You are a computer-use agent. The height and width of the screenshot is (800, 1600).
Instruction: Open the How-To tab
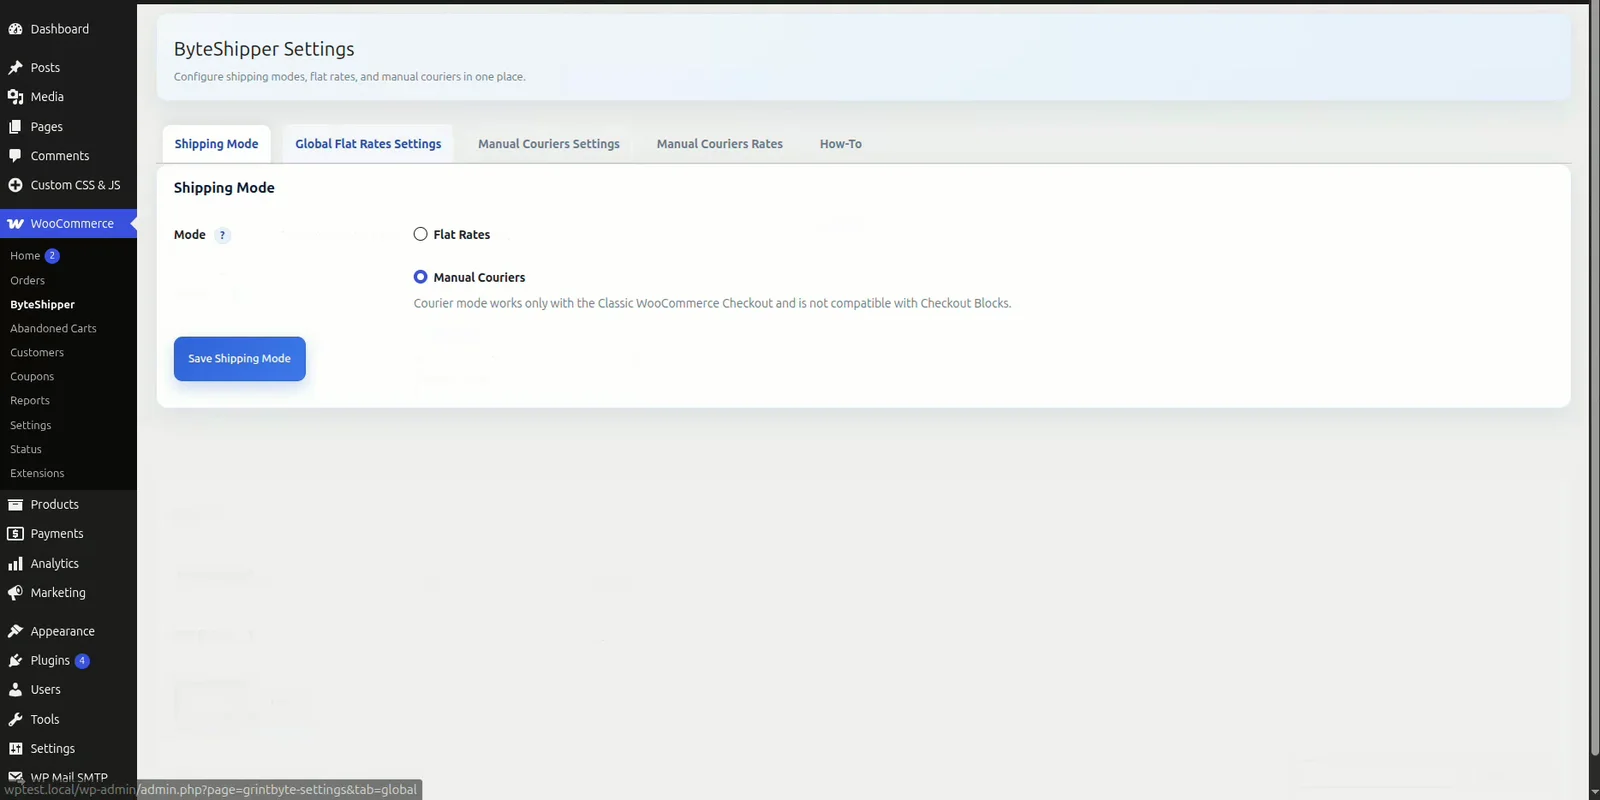[841, 144]
